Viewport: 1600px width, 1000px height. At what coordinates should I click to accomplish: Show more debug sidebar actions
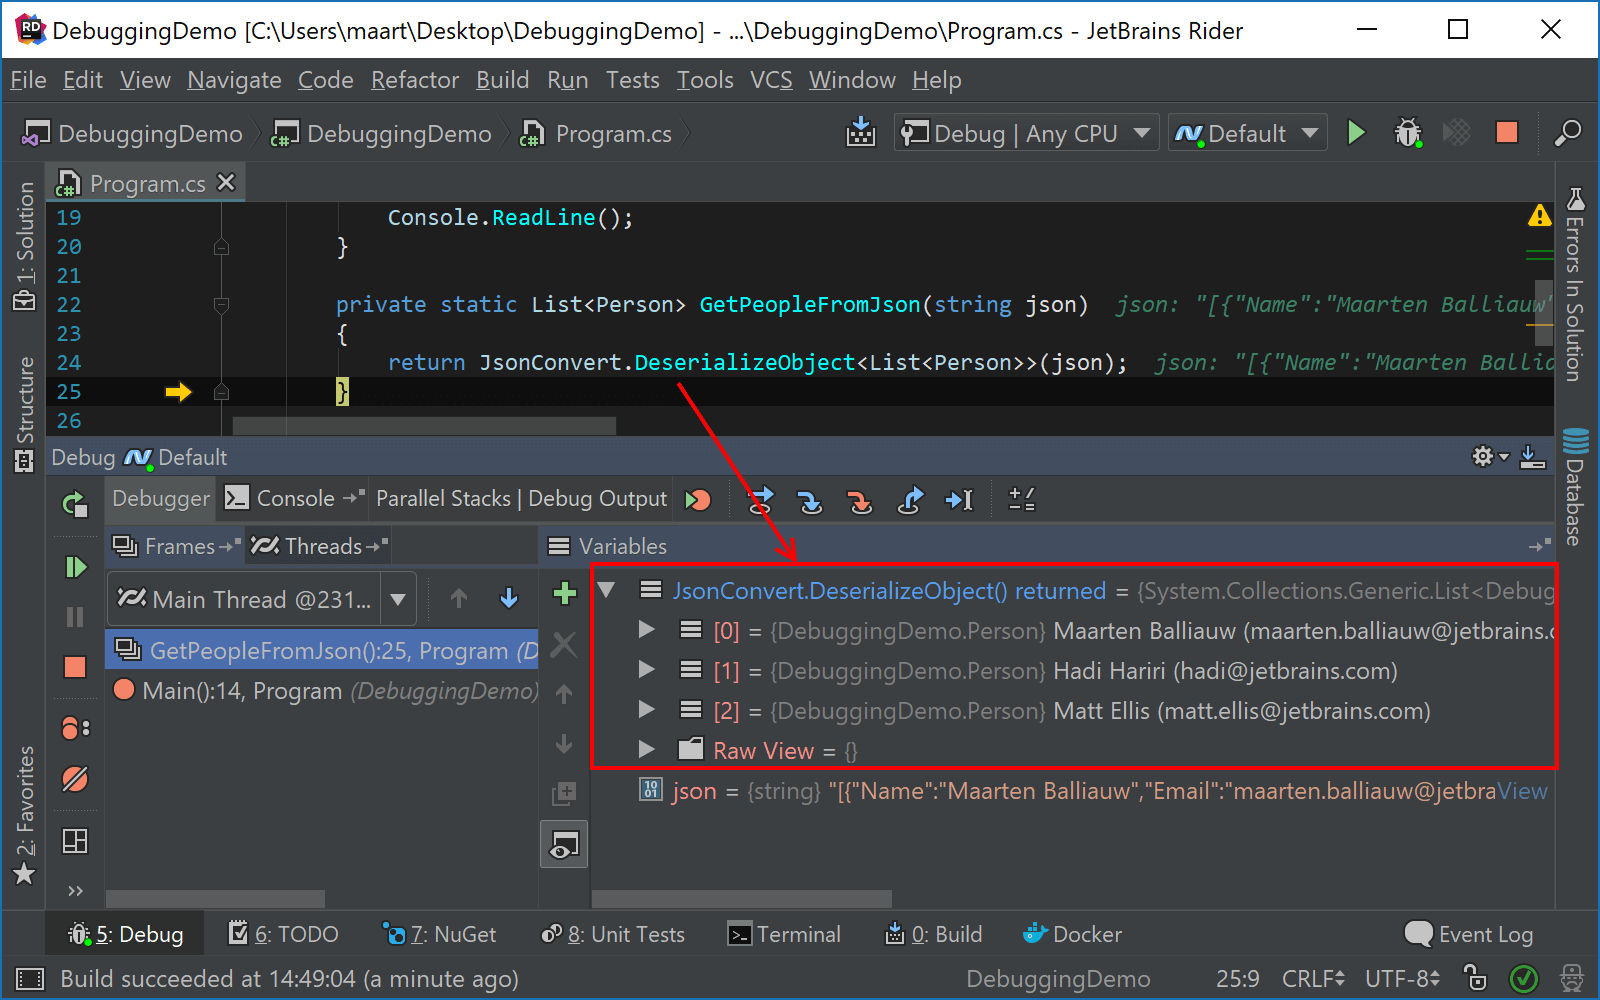[x=75, y=890]
